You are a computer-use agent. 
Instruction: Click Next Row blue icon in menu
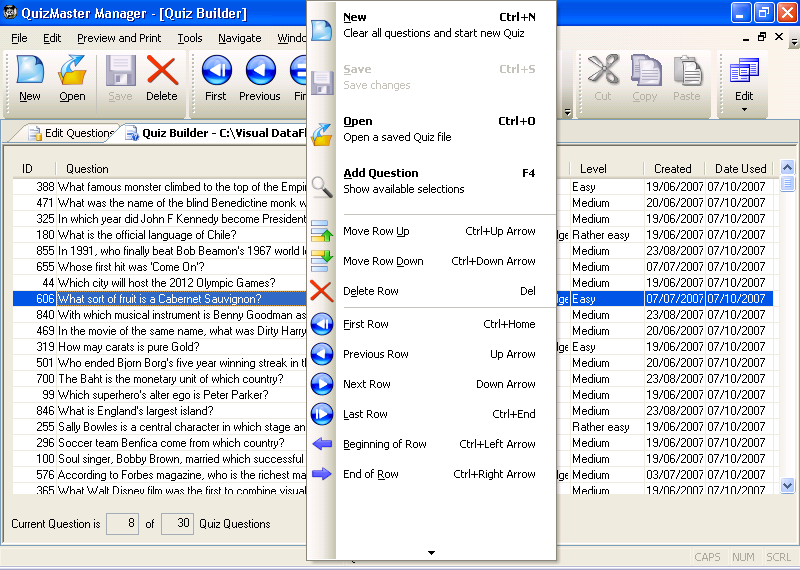tap(322, 384)
